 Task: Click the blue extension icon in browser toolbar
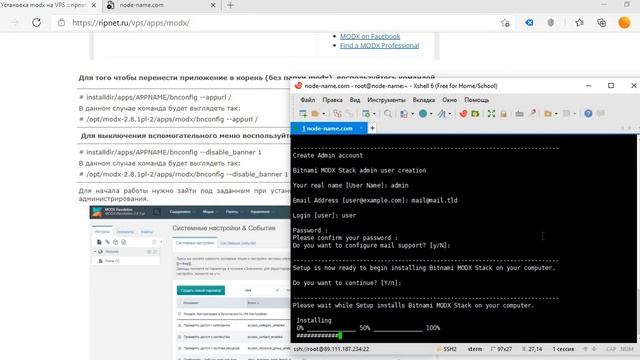click(x=529, y=22)
